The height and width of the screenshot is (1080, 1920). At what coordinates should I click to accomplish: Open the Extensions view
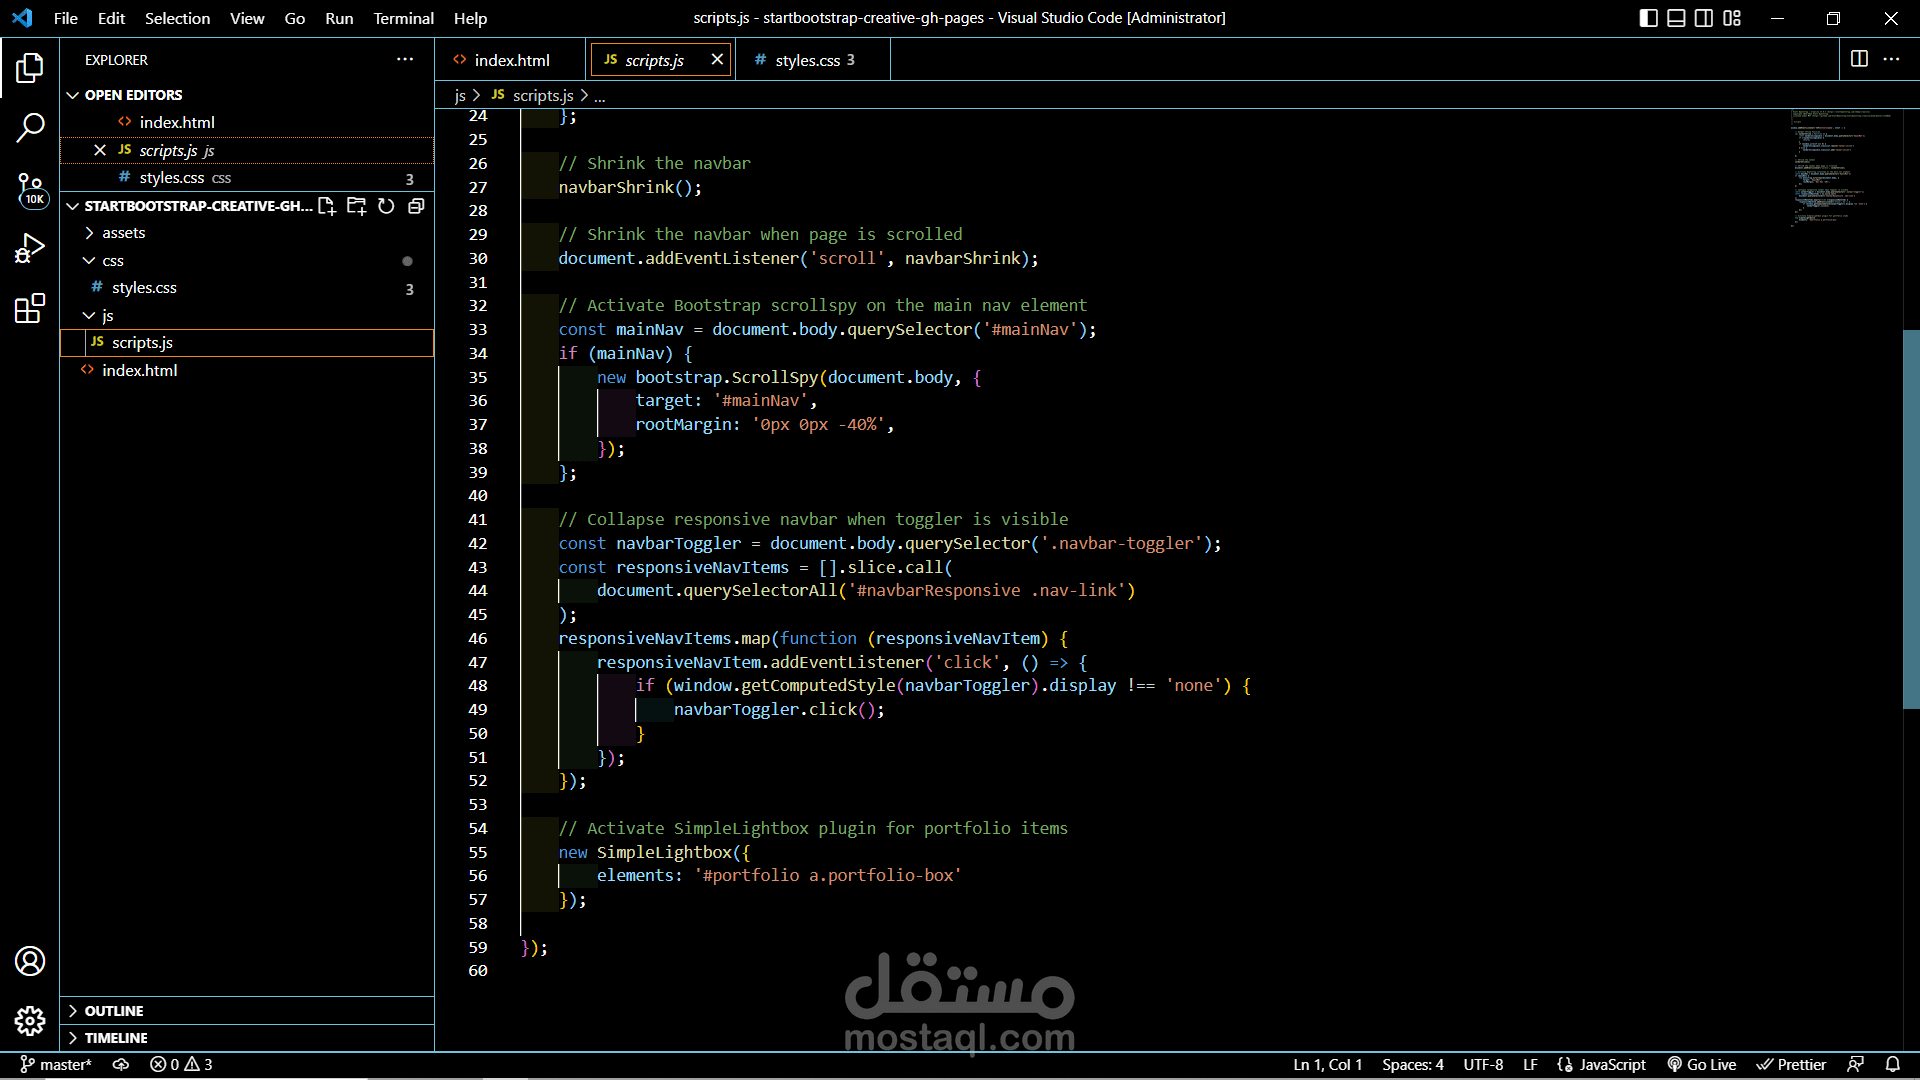pos(30,308)
